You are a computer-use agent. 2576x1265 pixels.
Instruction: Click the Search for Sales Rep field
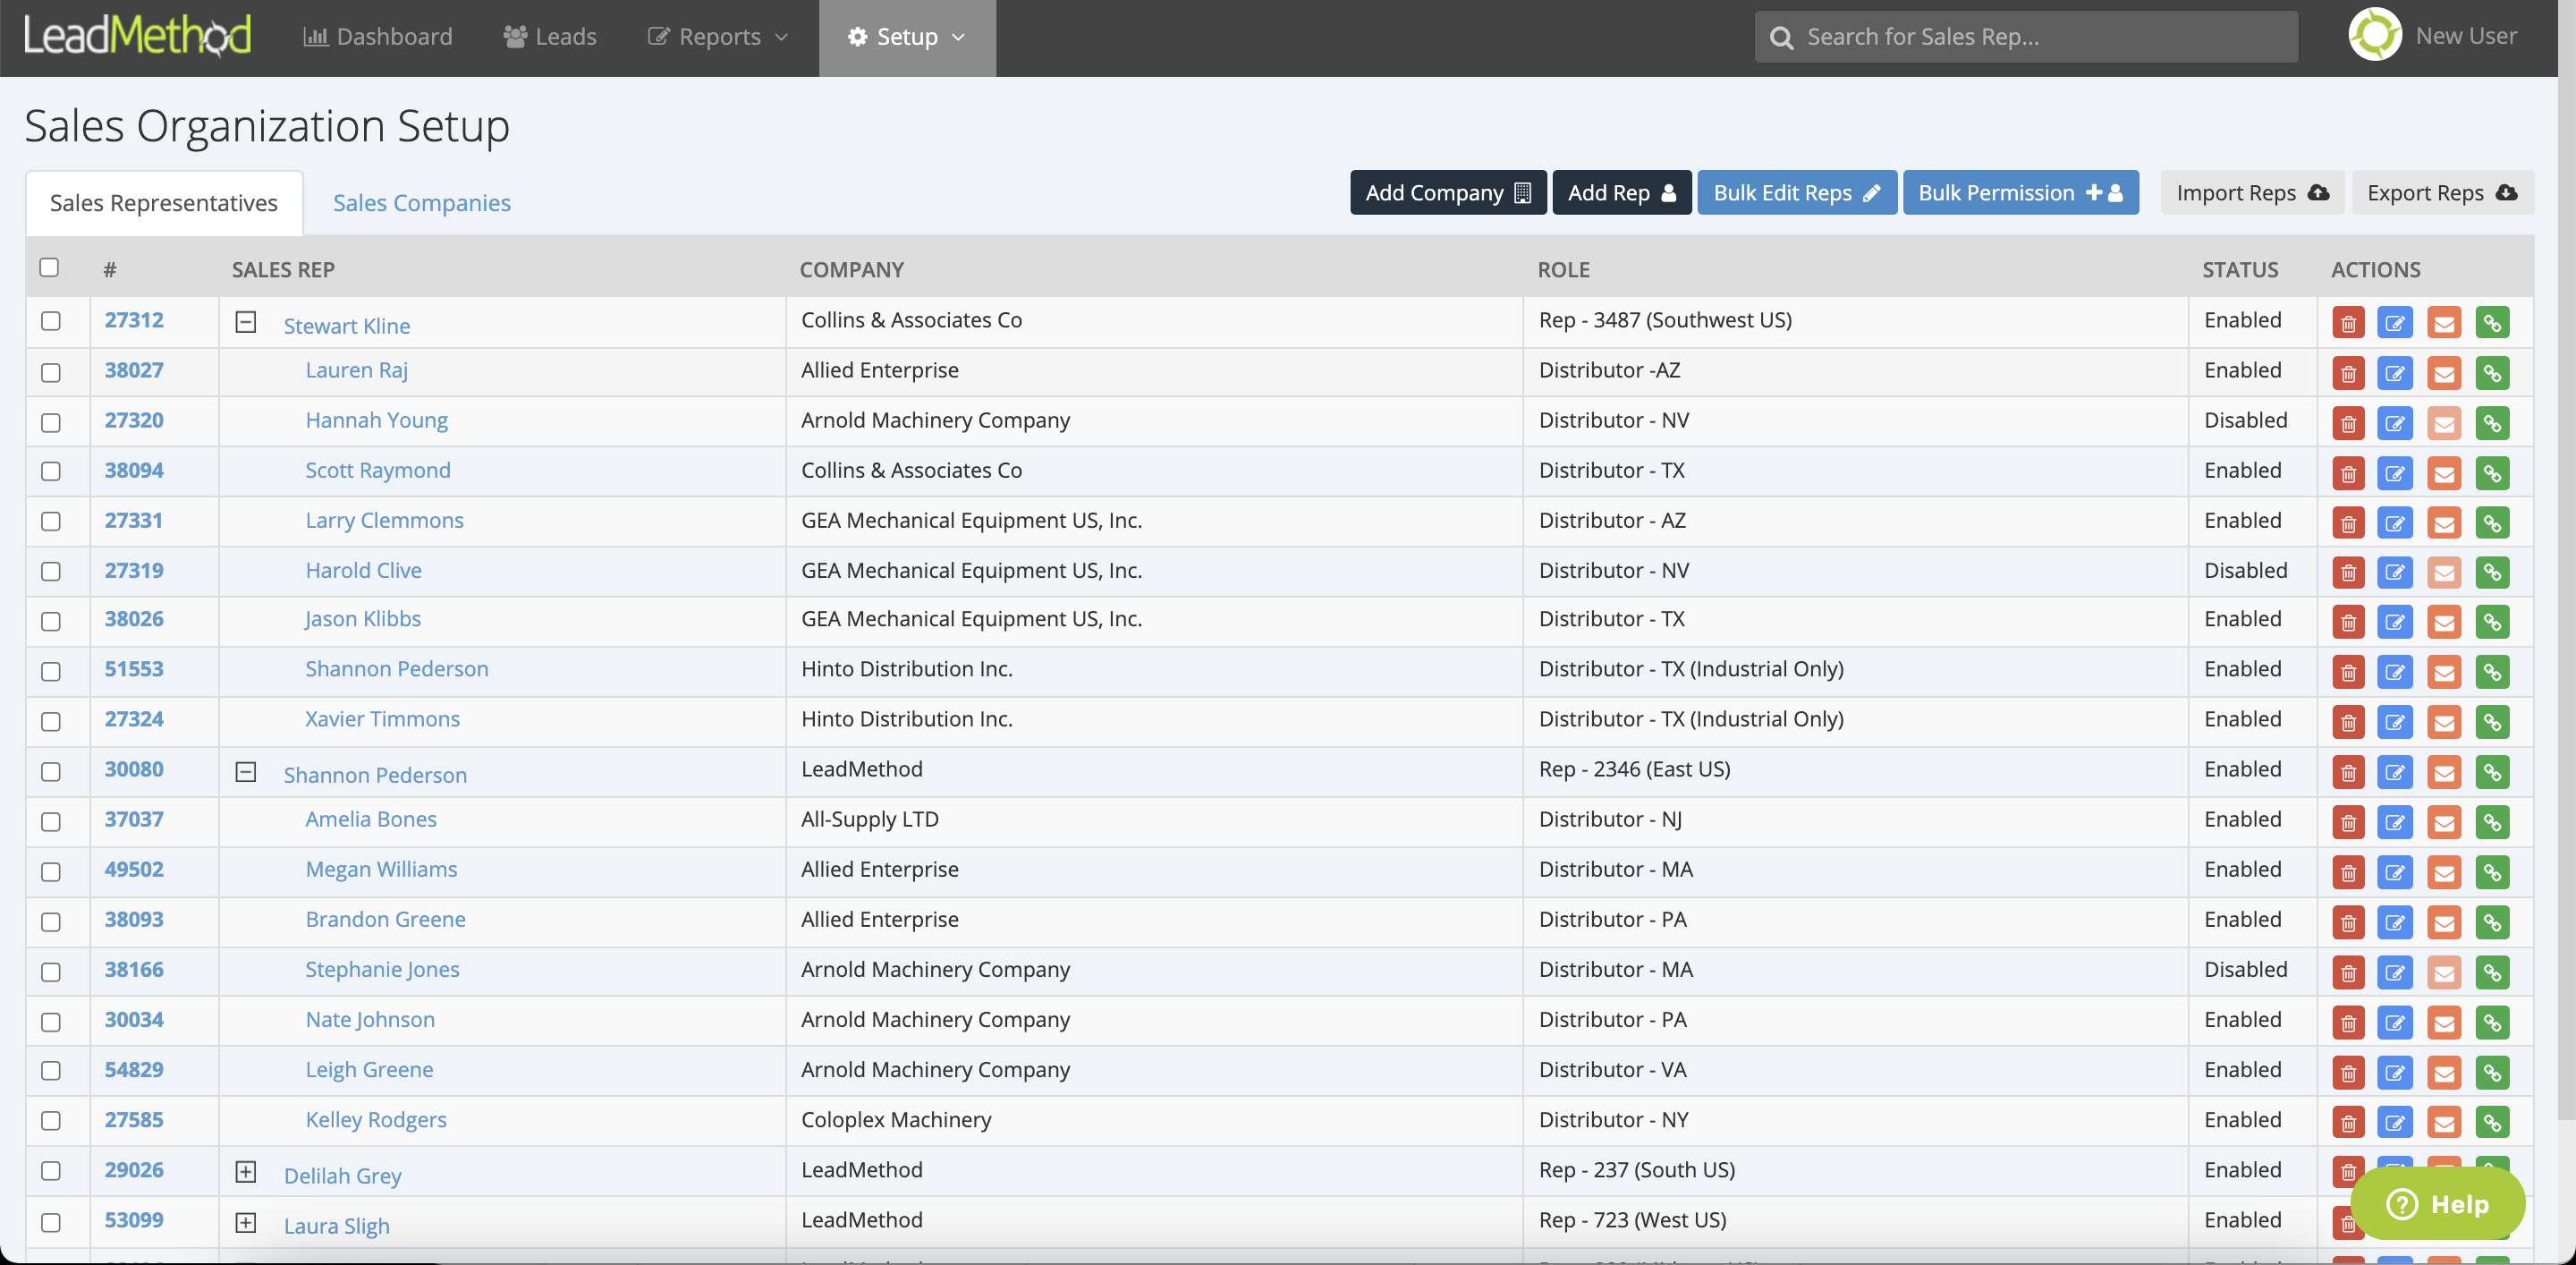pyautogui.click(x=2025, y=36)
